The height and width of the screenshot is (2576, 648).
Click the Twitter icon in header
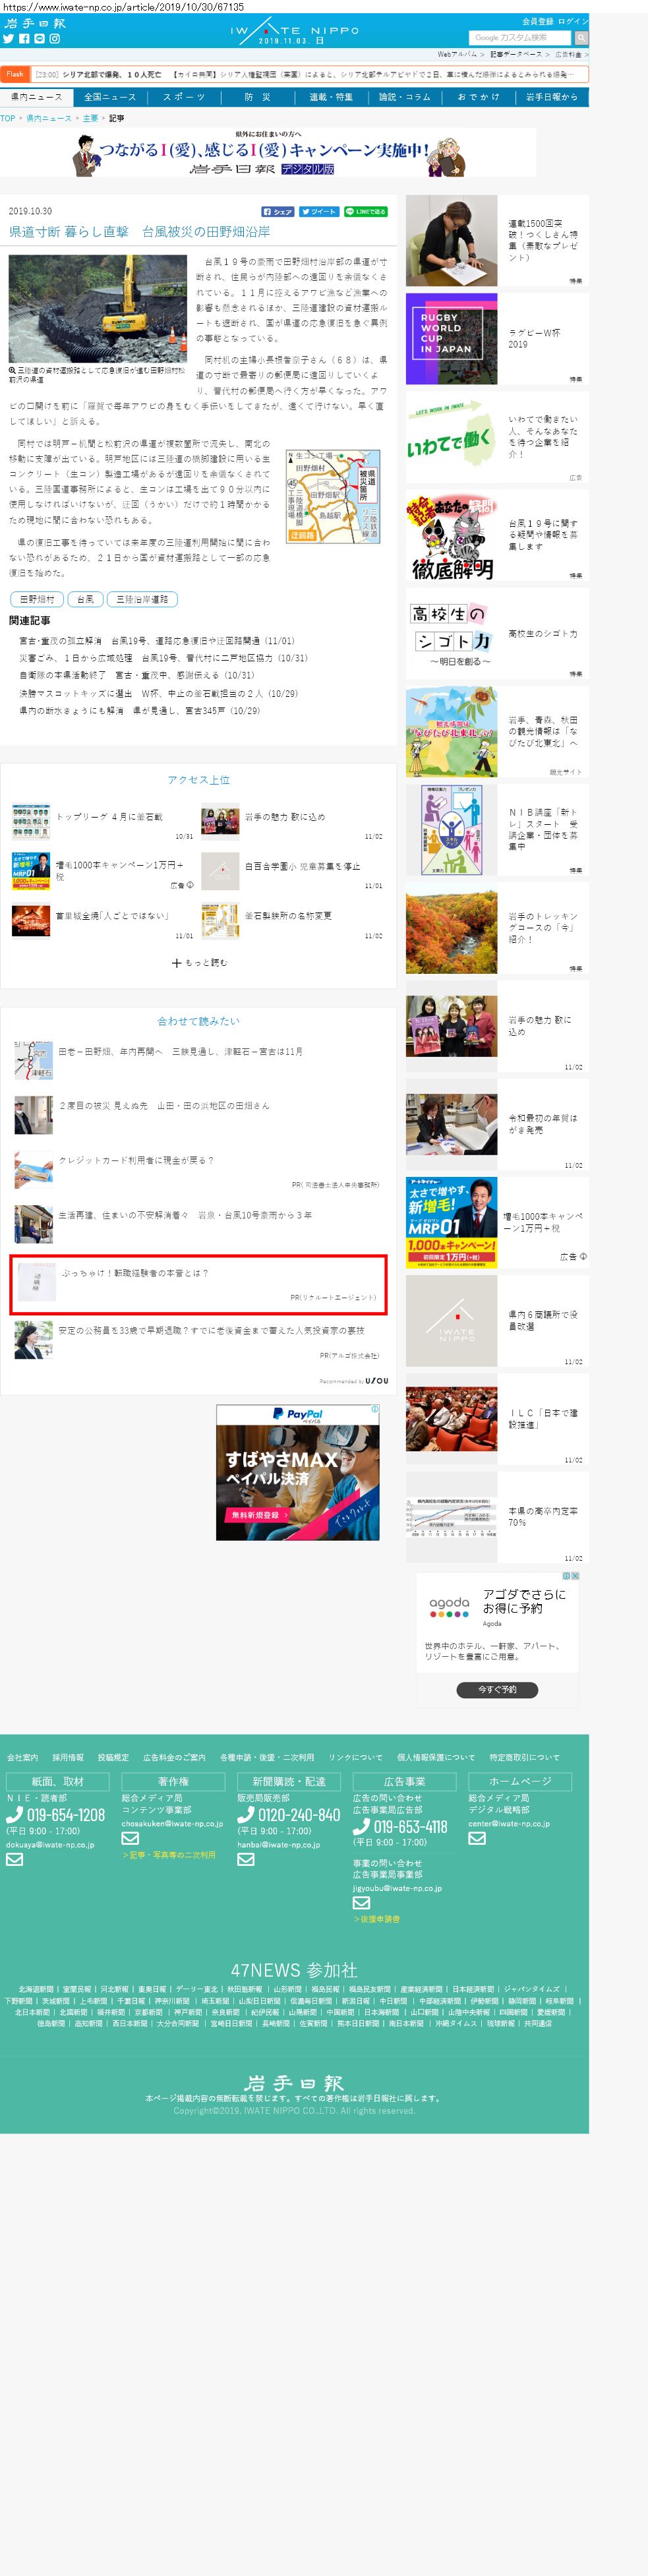tap(8, 39)
